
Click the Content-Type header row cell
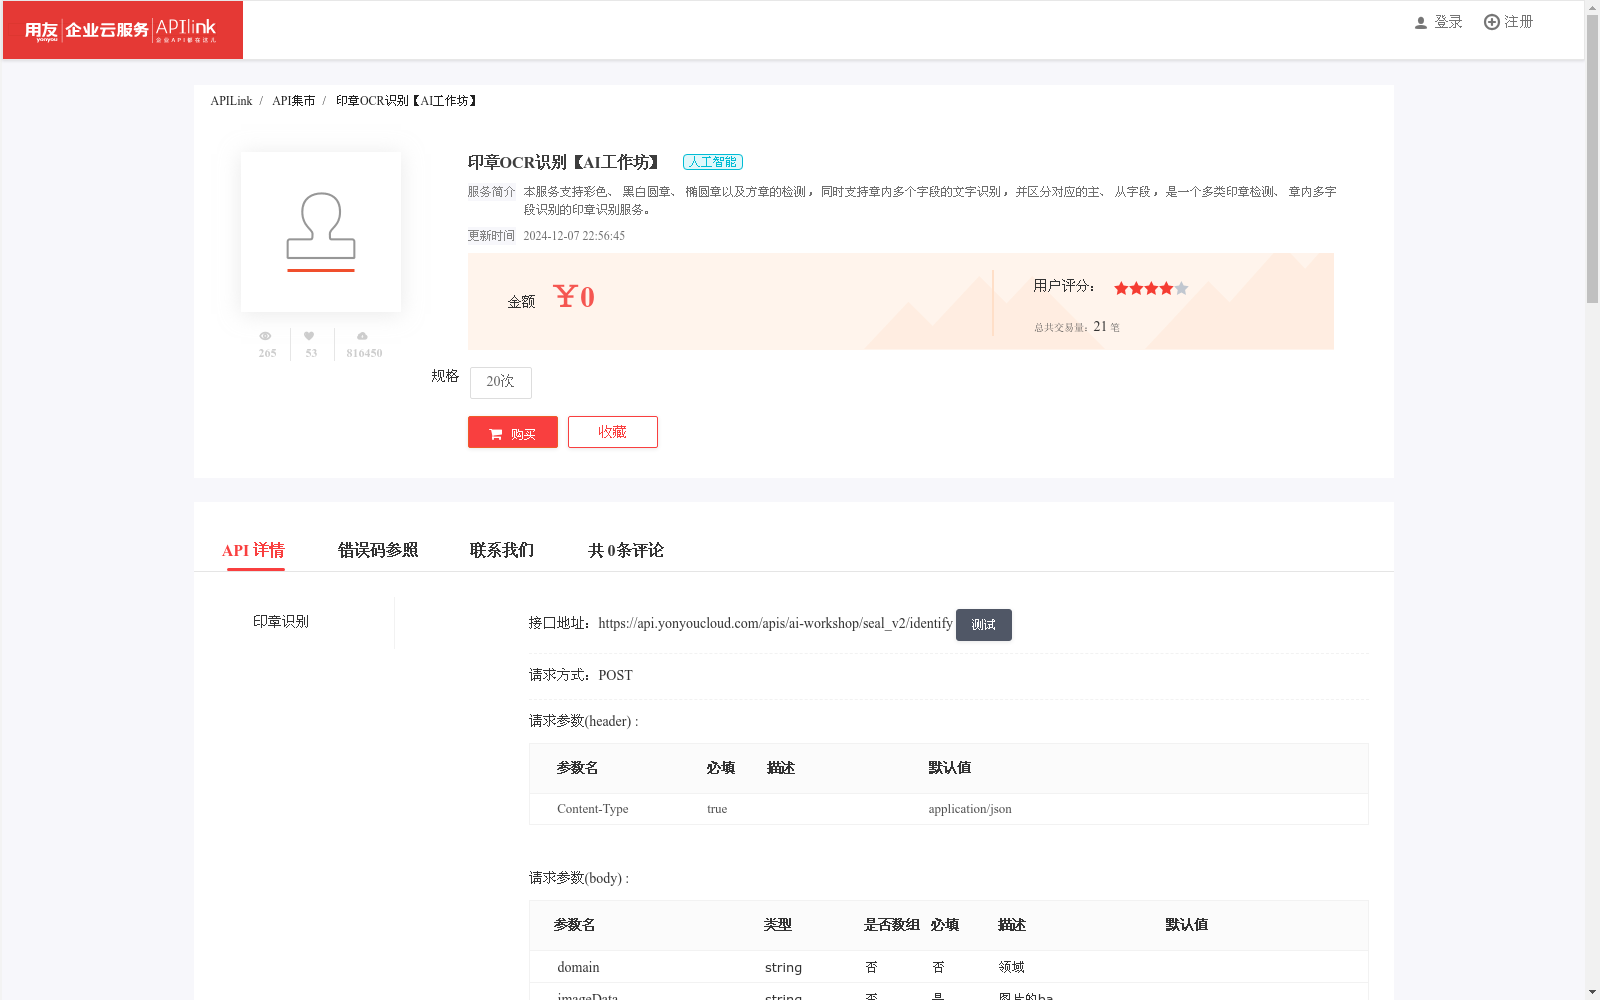[x=593, y=809]
